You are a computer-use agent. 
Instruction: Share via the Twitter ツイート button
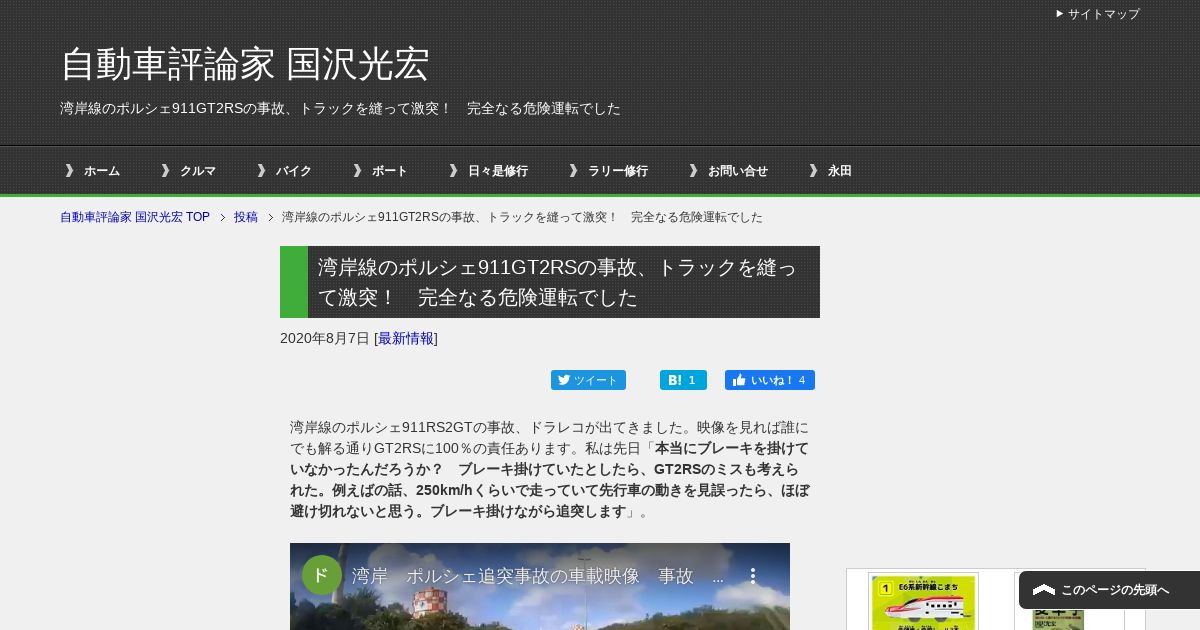[588, 380]
